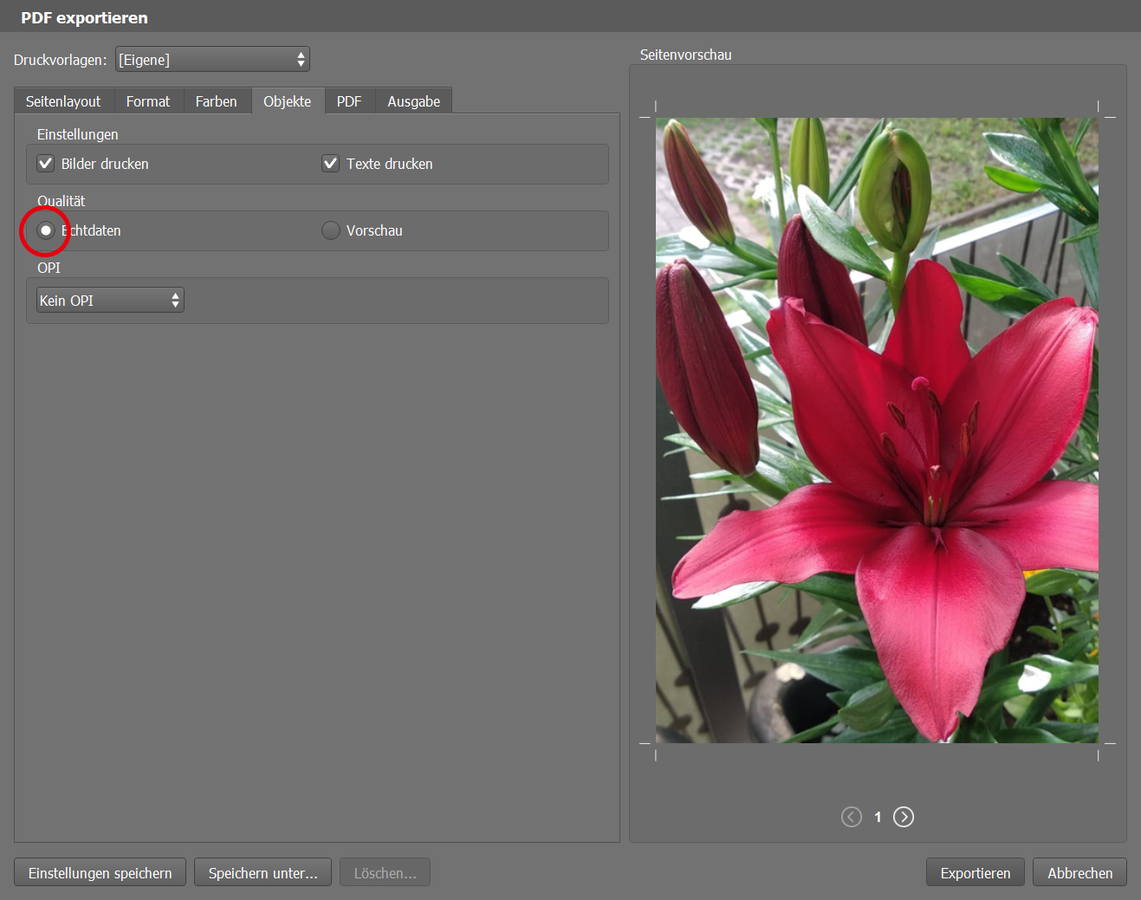This screenshot has height=900, width=1141.
Task: Open the Kein OPI dropdown
Action: [x=110, y=300]
